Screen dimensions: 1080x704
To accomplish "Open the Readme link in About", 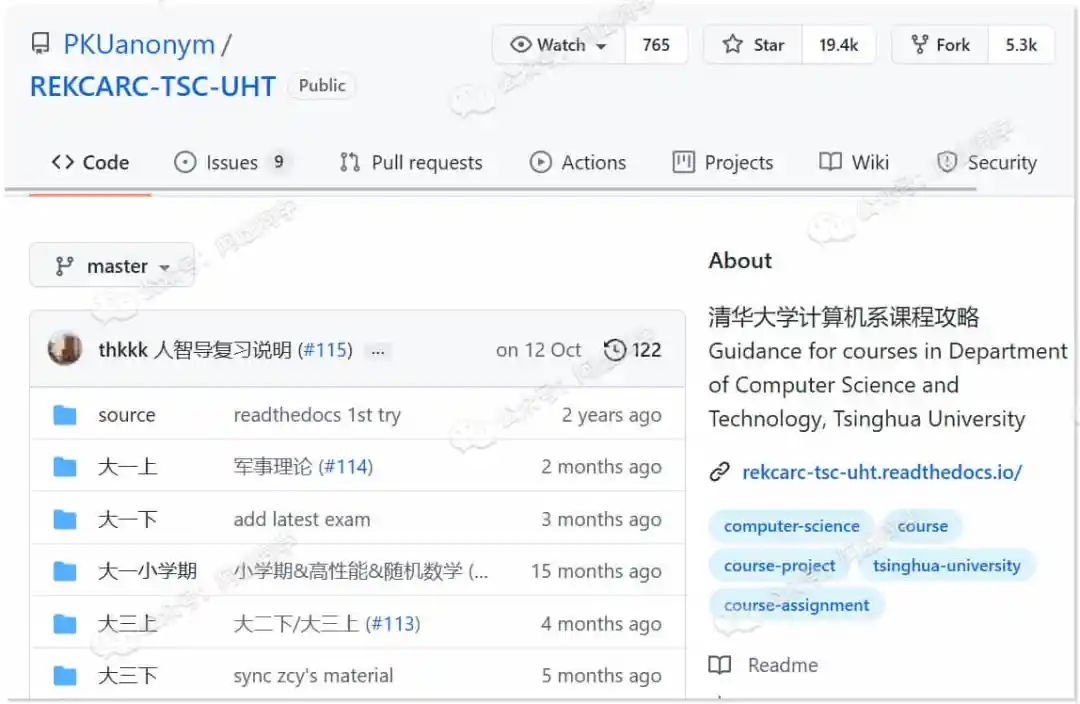I will coord(783,665).
